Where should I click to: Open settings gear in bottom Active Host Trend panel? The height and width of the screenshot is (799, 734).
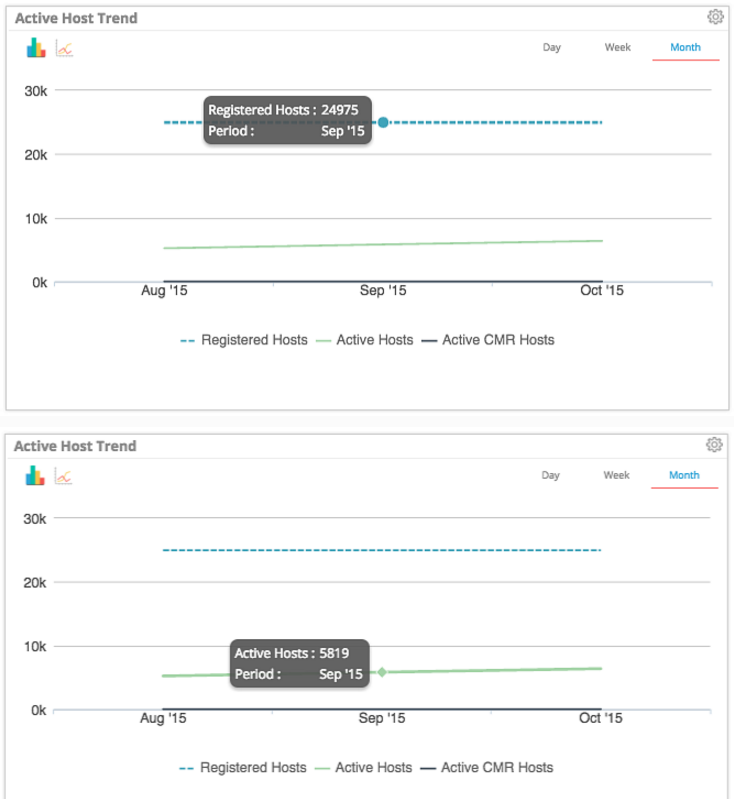point(714,445)
